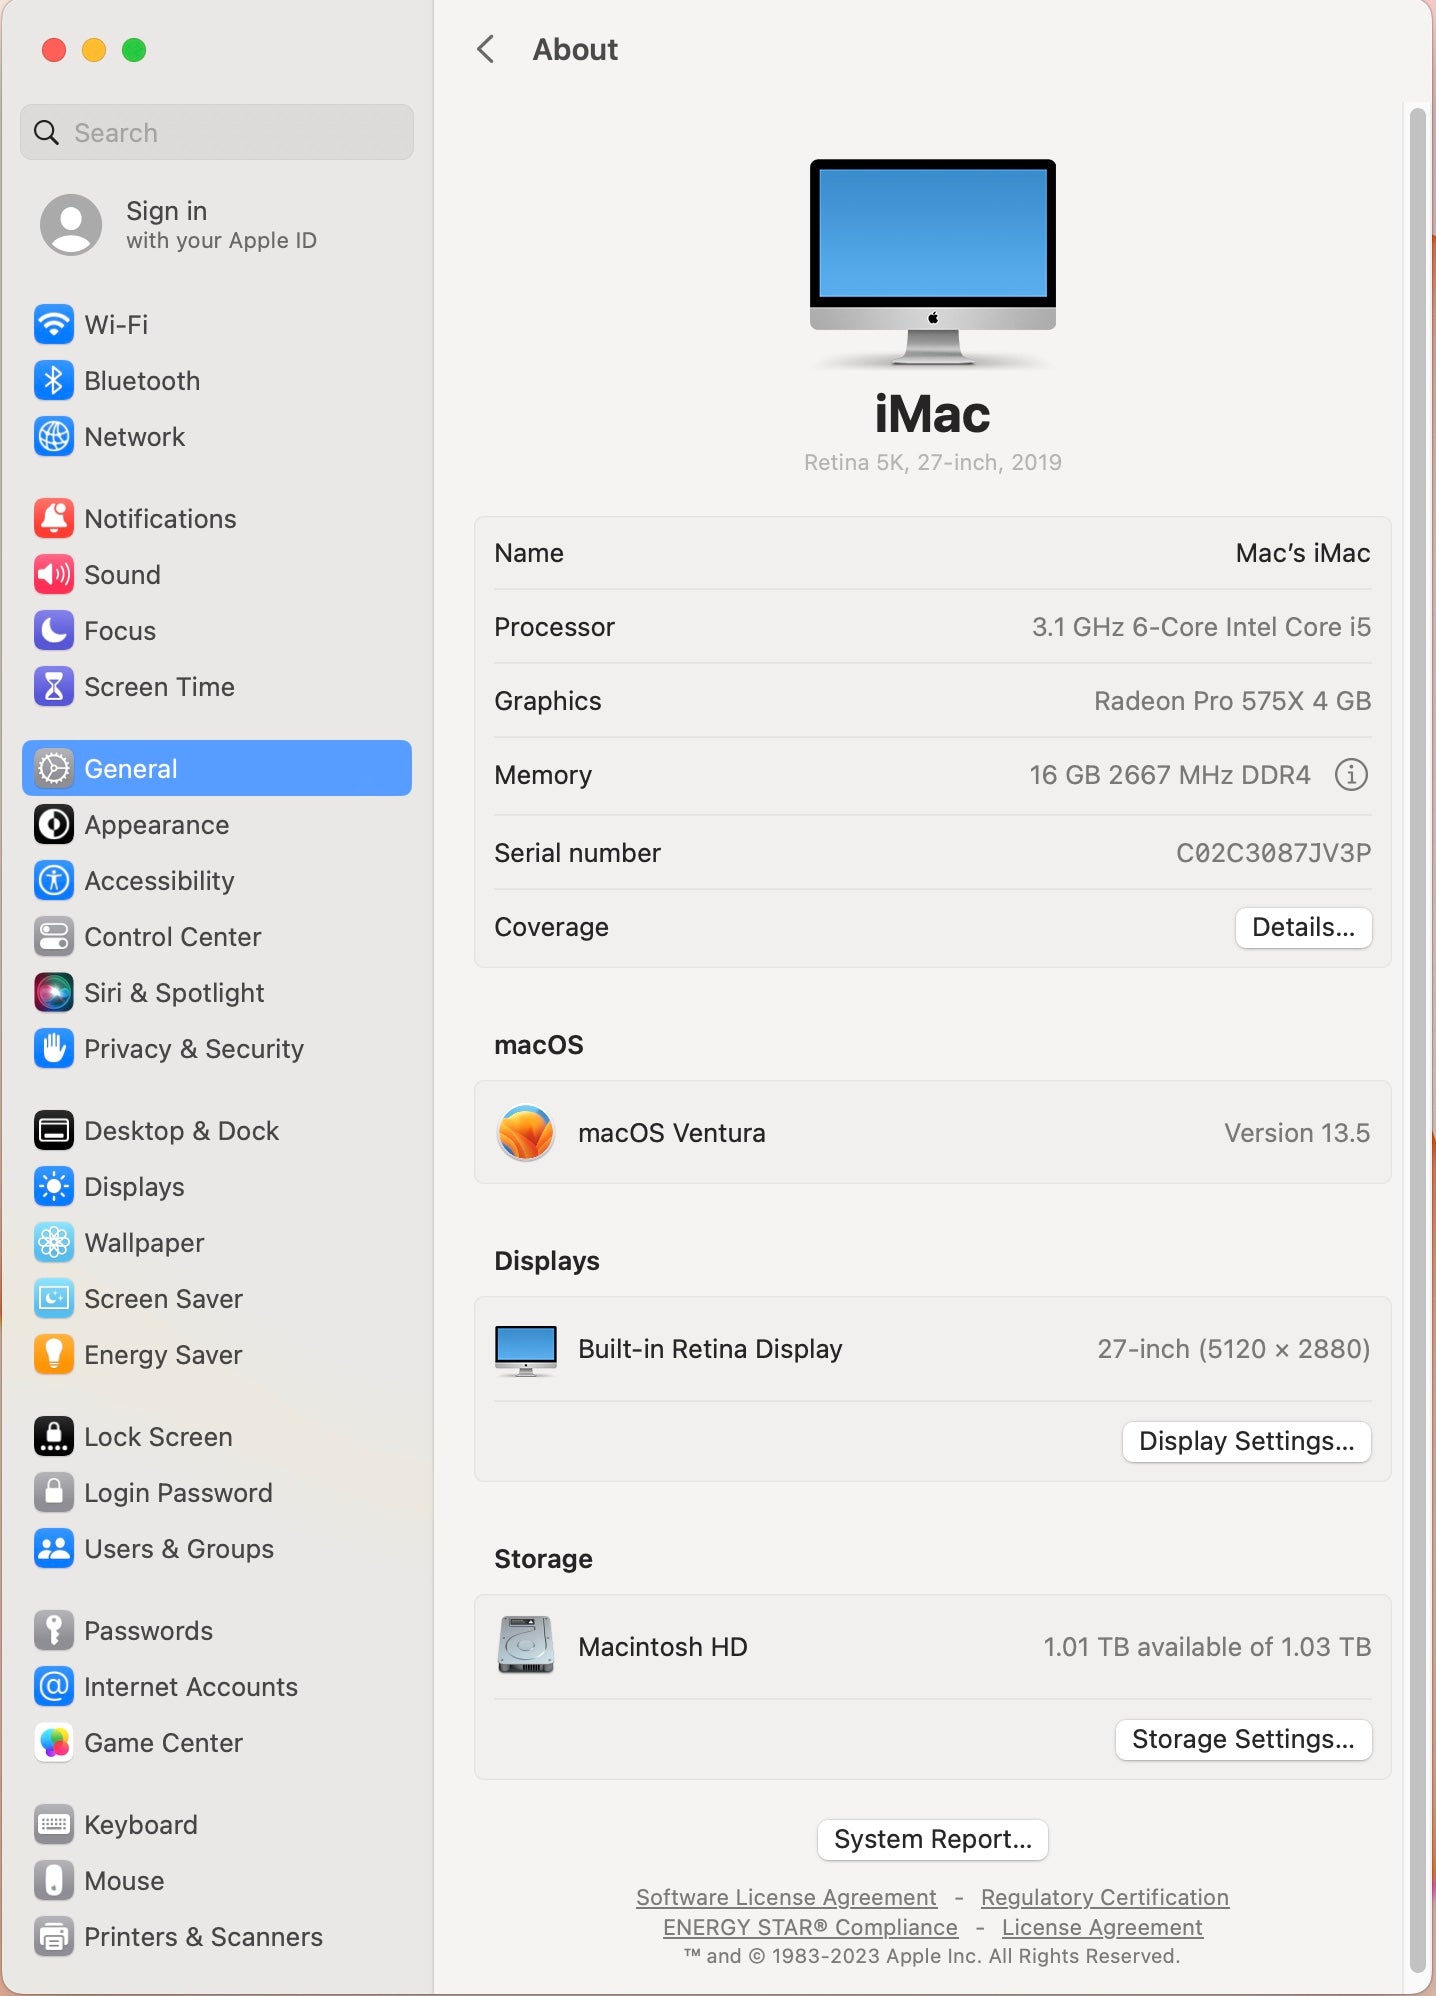Click the Built-in Retina Display icon
Image resolution: width=1436 pixels, height=1996 pixels.
tap(526, 1350)
